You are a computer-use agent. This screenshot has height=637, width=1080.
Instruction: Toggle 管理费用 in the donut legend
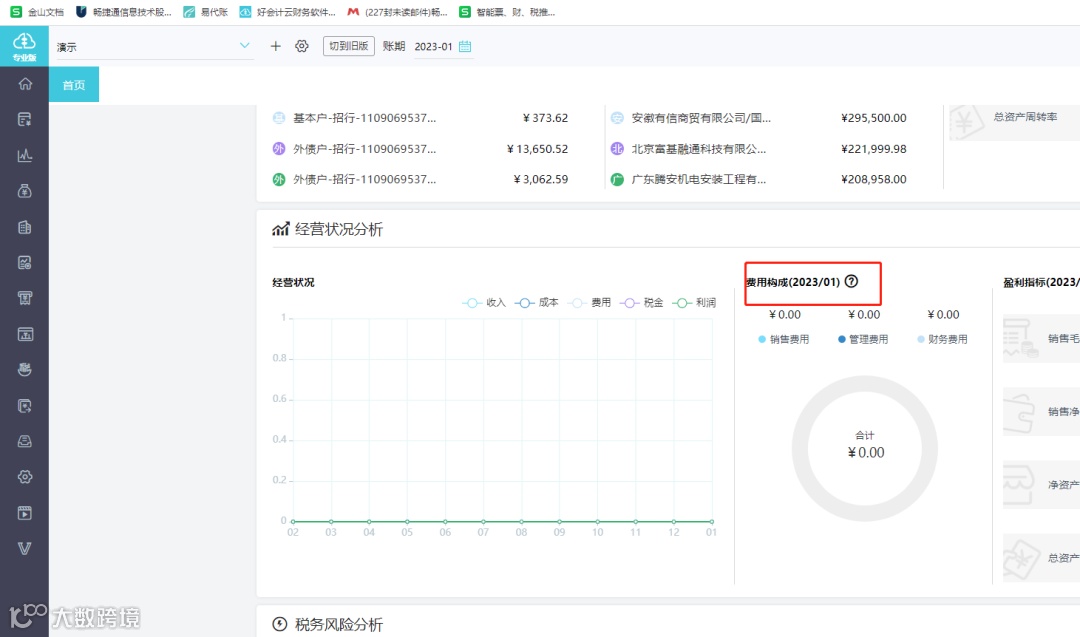[x=863, y=339]
